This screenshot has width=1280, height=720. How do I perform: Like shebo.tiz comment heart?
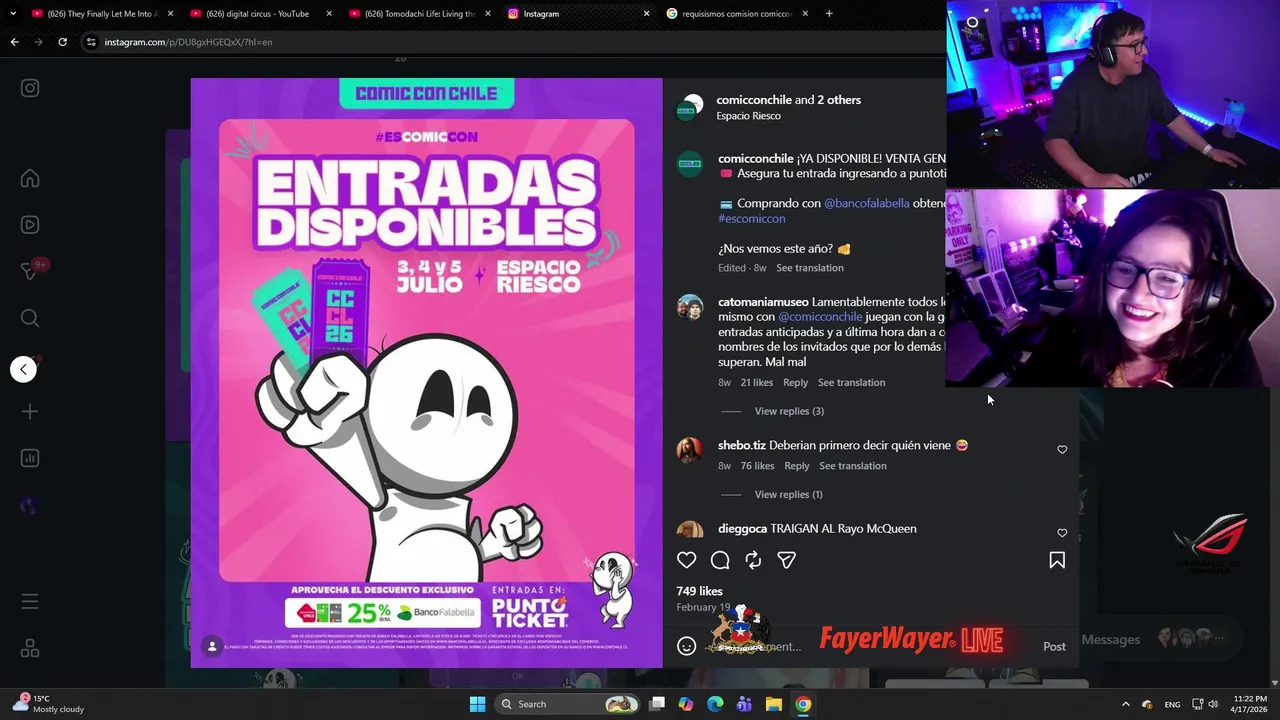pos(1062,450)
